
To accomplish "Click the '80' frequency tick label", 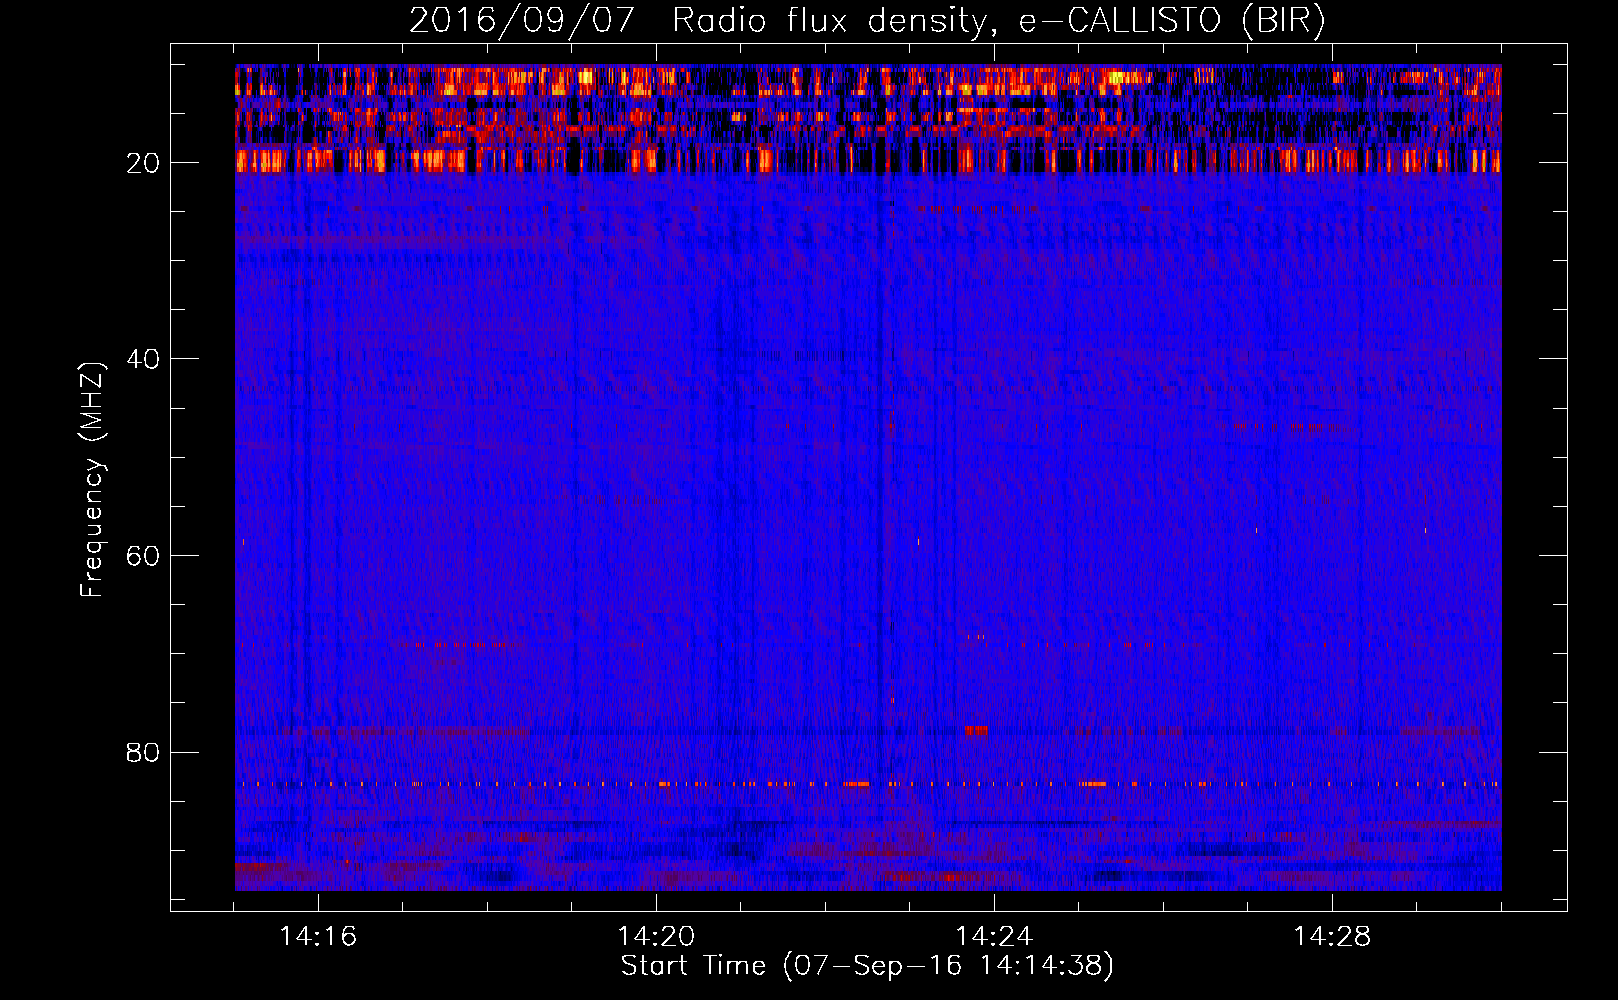I will tap(144, 752).
